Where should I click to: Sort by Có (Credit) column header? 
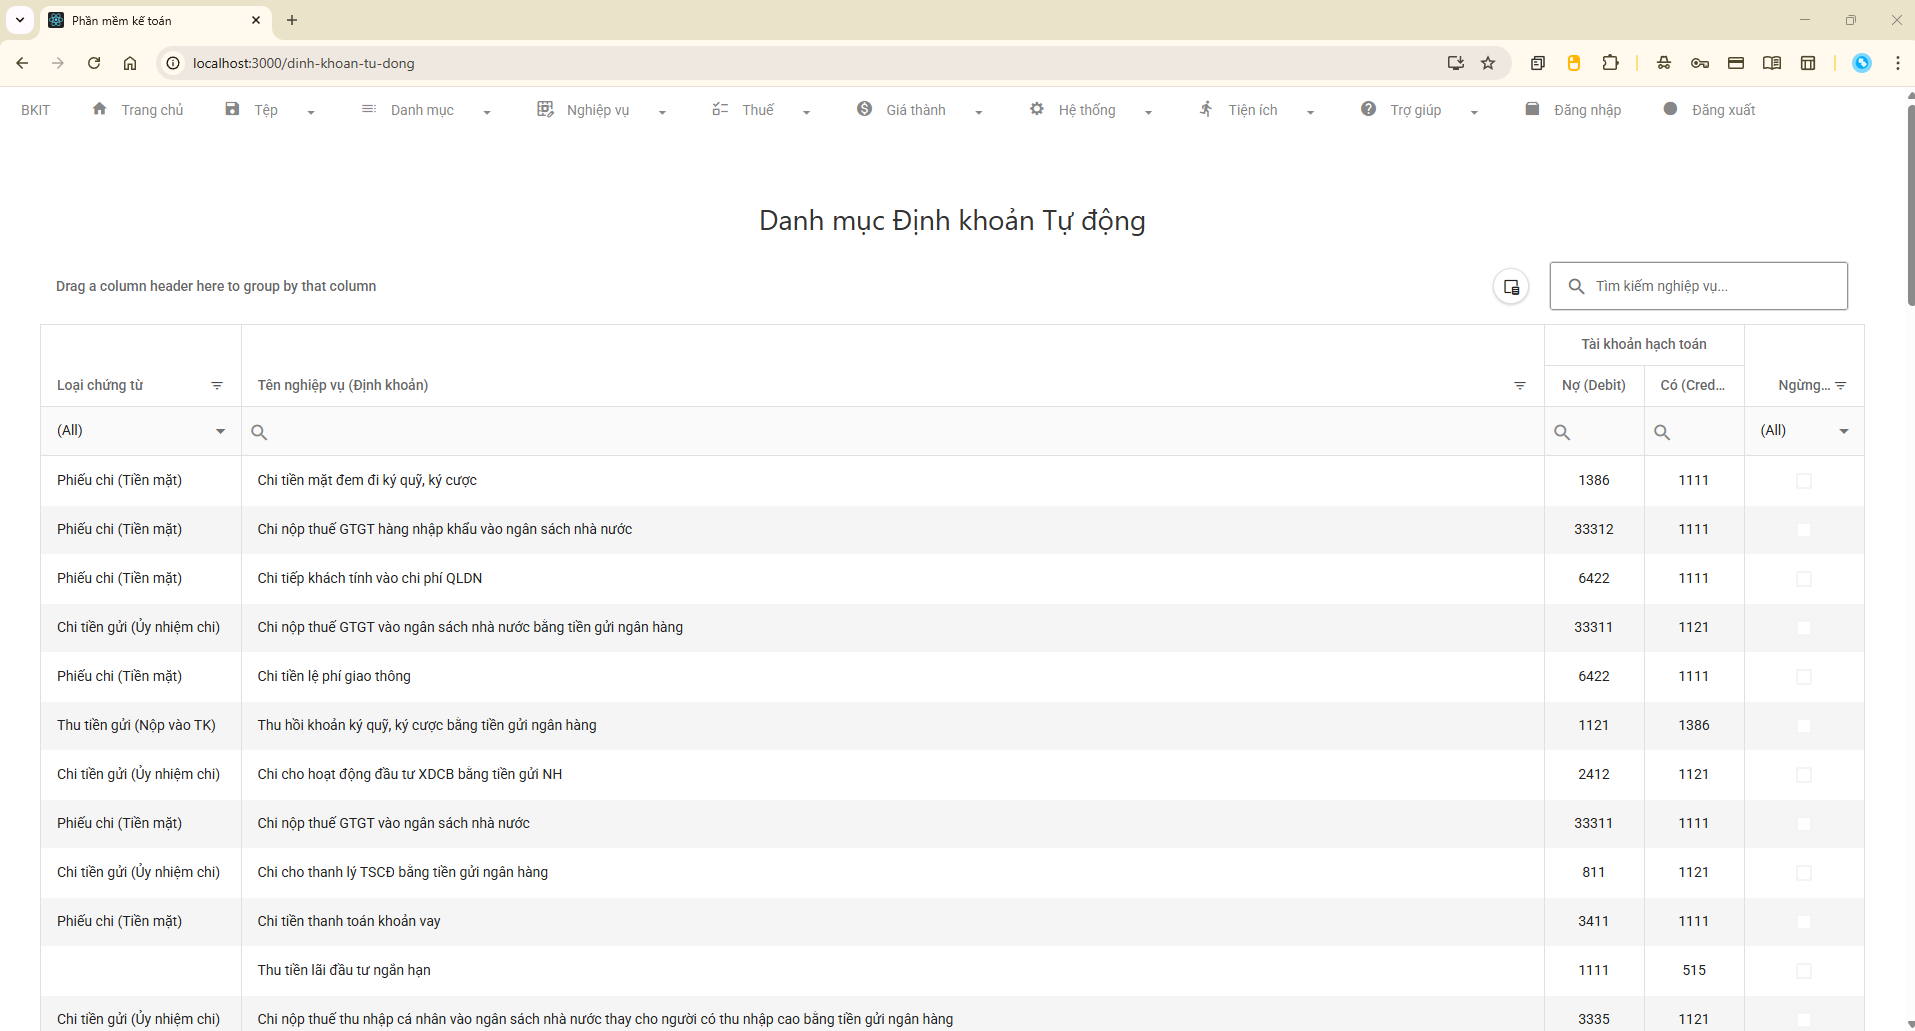(x=1693, y=385)
